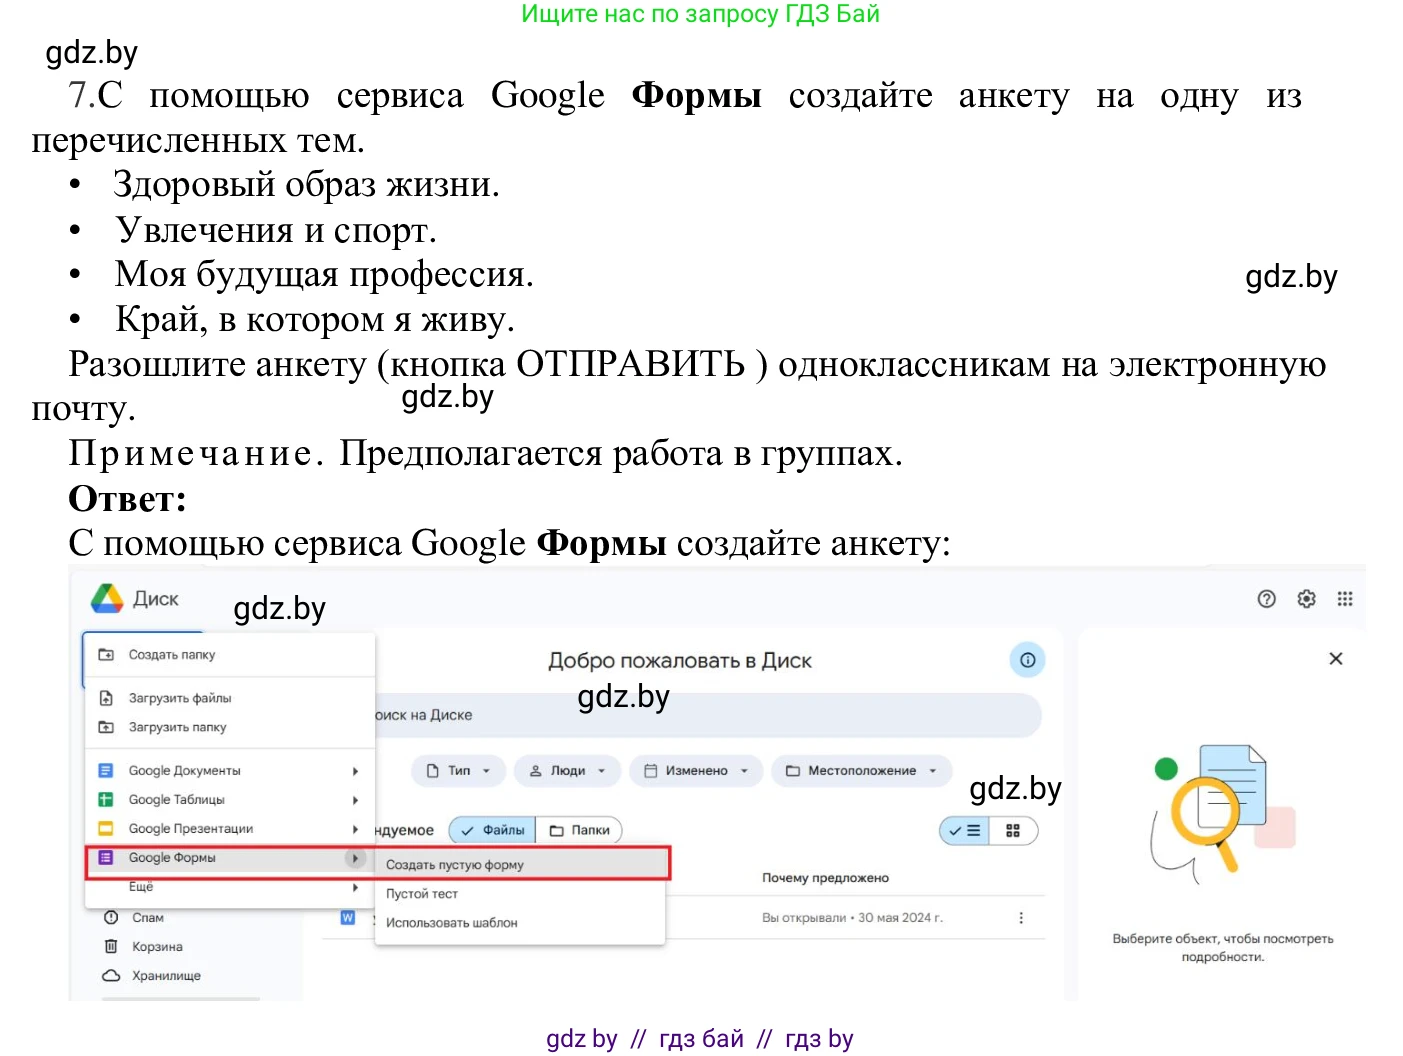The height and width of the screenshot is (1056, 1403).
Task: Open the Help question mark icon
Action: coord(1266,598)
